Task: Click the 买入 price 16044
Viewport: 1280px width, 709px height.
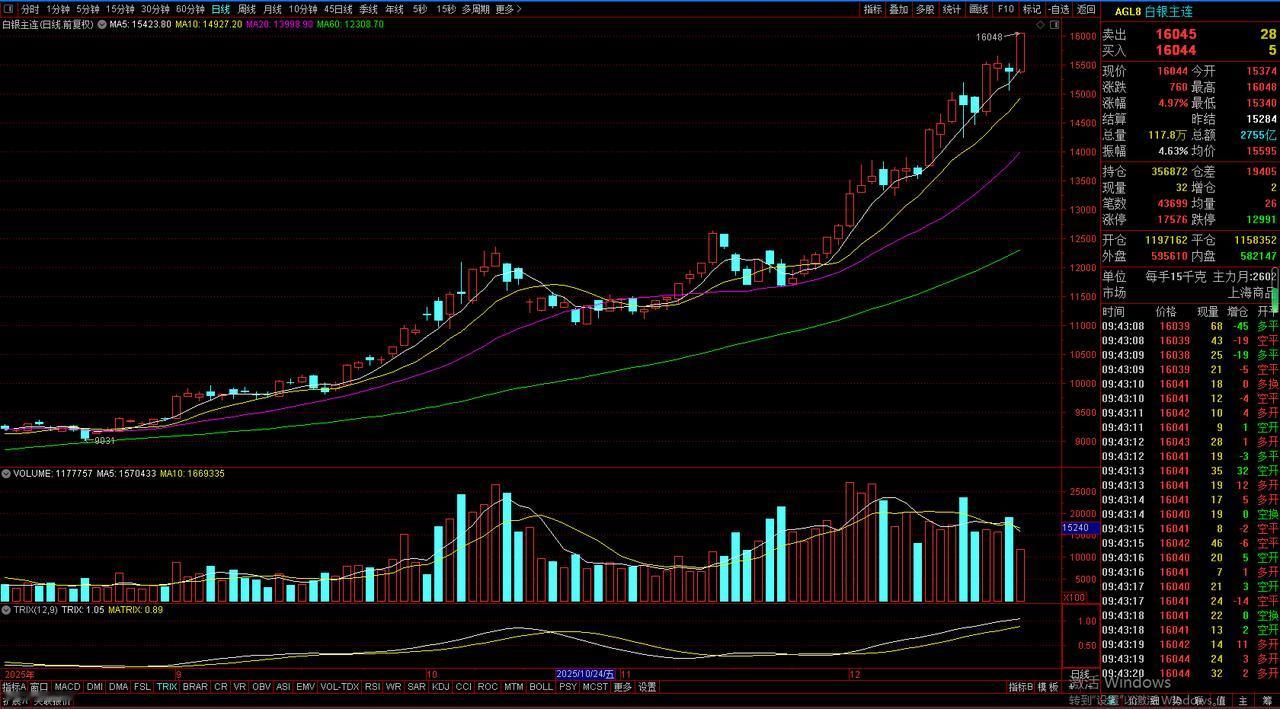Action: pos(1176,50)
